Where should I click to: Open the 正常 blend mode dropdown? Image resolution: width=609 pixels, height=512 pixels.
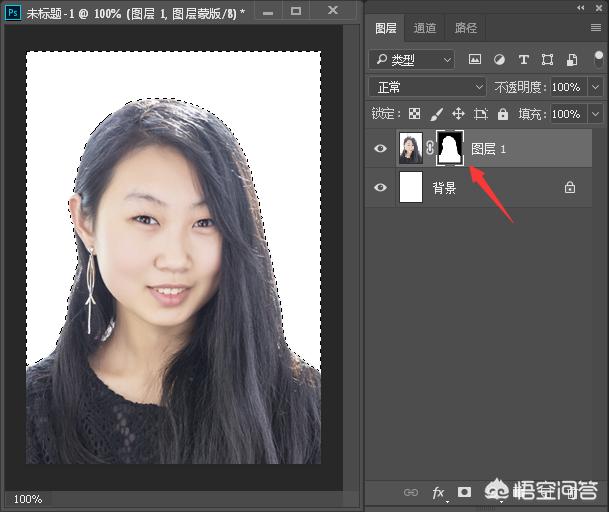tap(427, 87)
